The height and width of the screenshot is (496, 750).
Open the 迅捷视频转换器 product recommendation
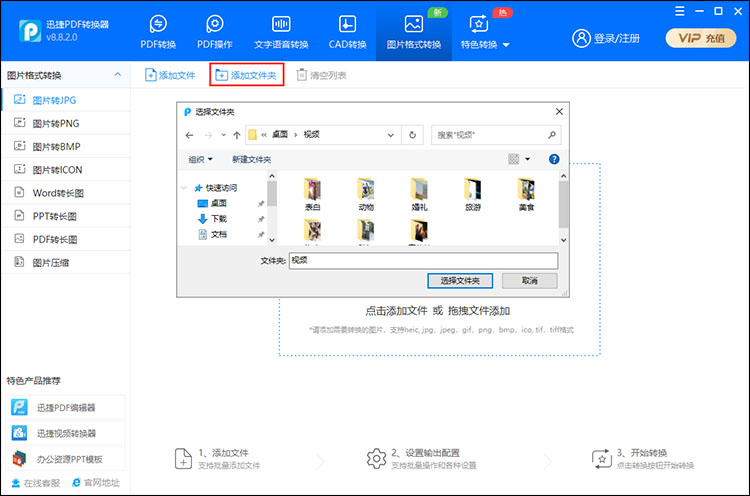point(66,433)
